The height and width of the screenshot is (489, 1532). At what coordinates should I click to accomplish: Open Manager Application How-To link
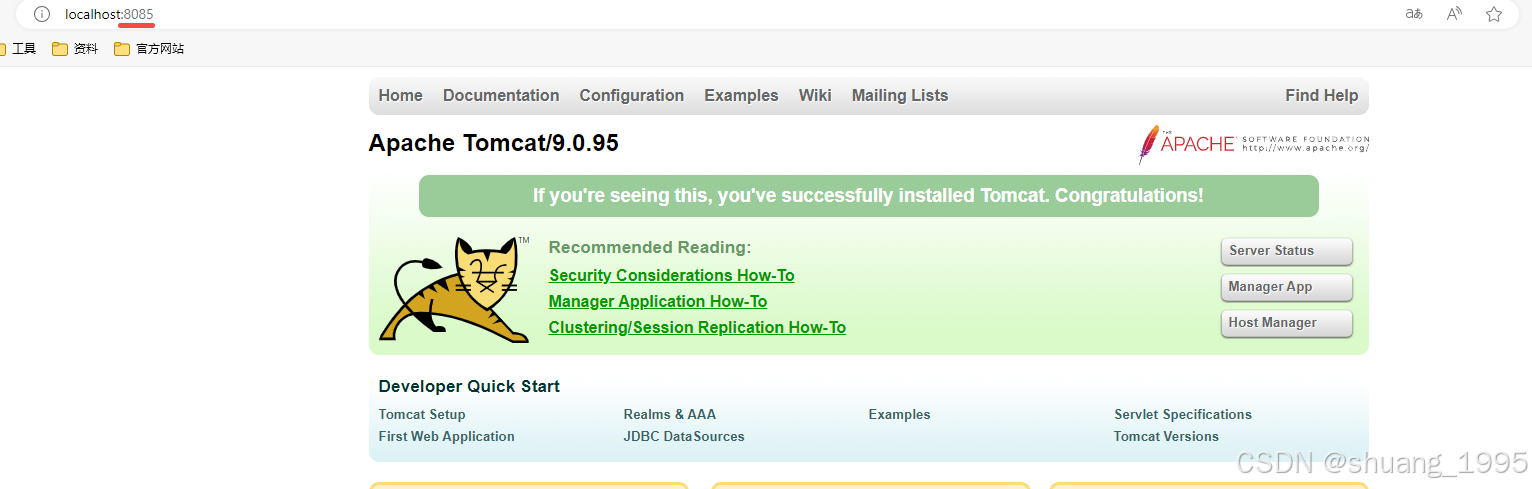point(658,302)
